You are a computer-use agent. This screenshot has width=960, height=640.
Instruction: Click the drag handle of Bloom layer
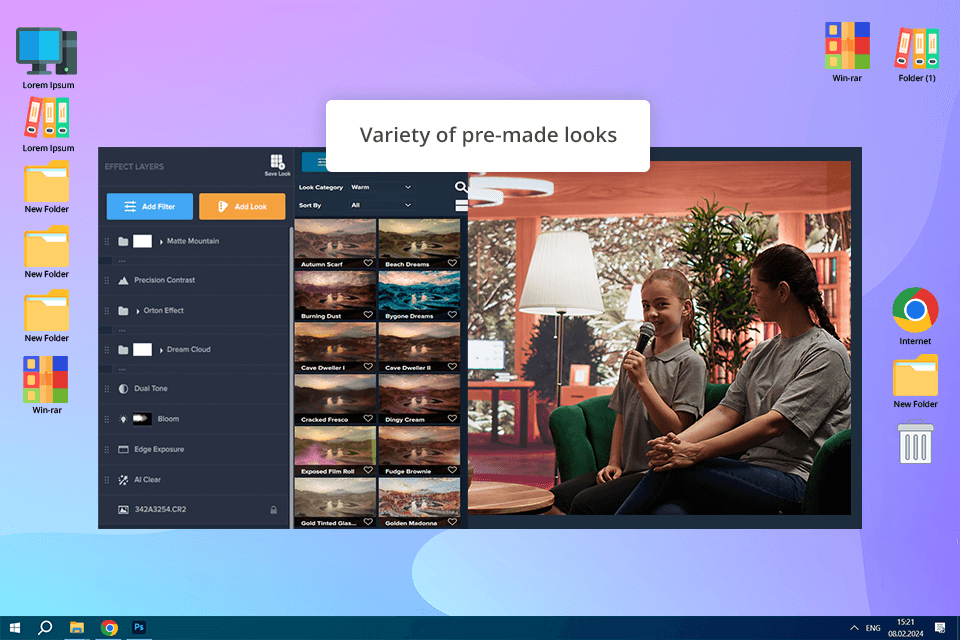(107, 420)
